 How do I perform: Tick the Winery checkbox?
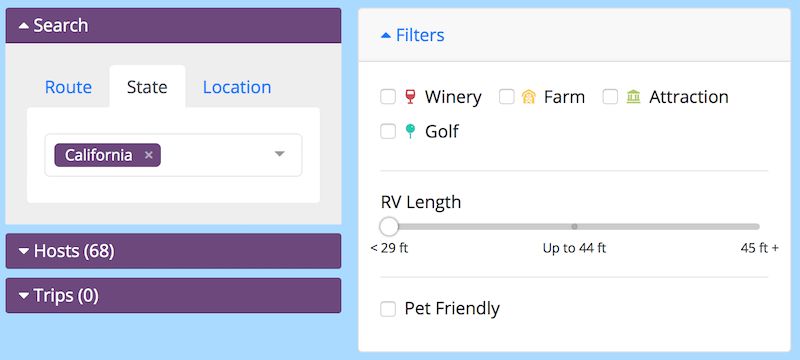pyautogui.click(x=388, y=96)
